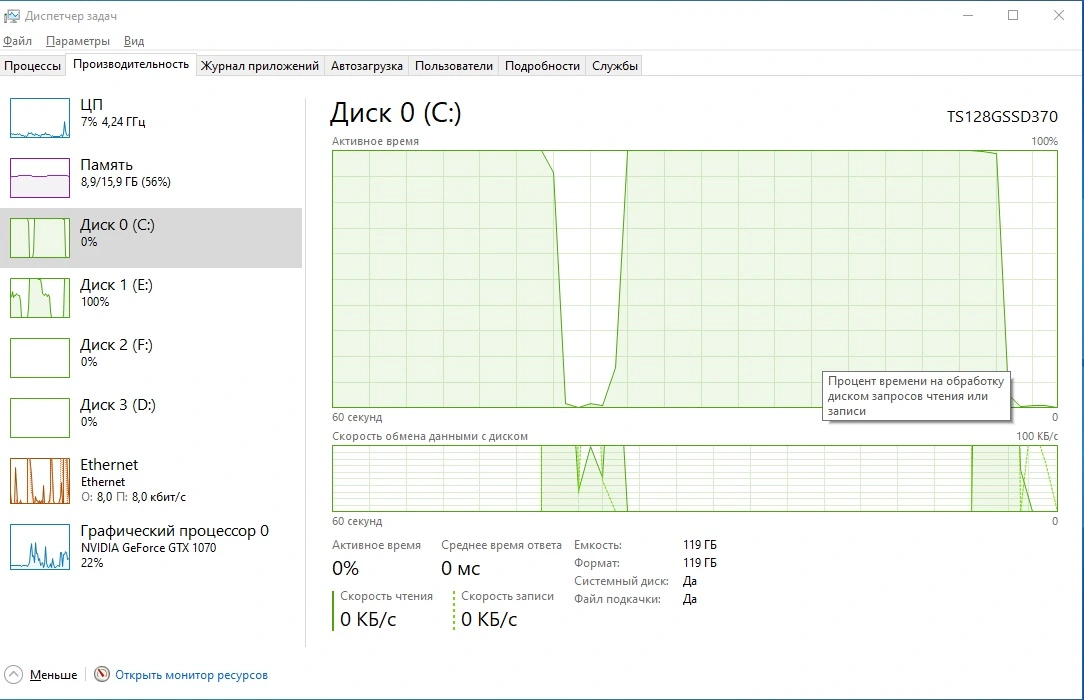Viewport: 1084px width, 700px height.
Task: Minimize the Task Manager window
Action: coord(968,15)
